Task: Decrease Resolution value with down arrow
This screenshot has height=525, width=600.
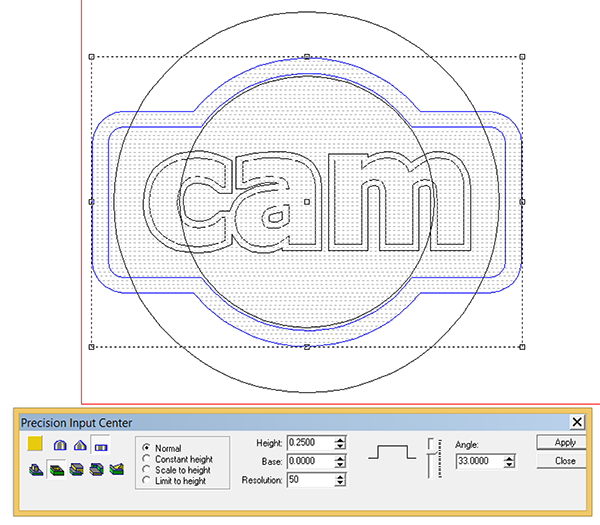Action: pyautogui.click(x=340, y=483)
